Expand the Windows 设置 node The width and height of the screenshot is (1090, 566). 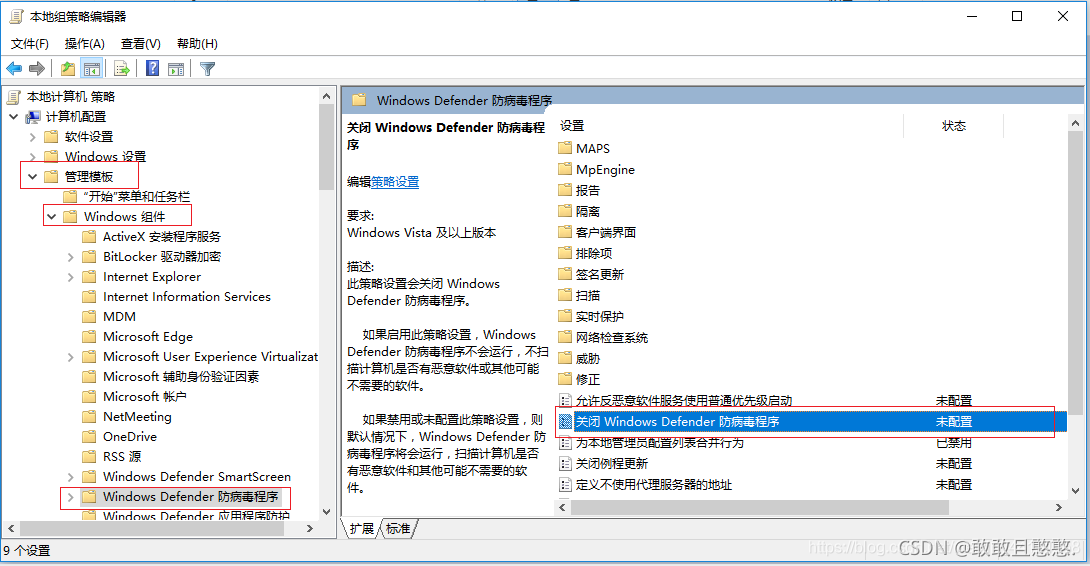tap(33, 156)
